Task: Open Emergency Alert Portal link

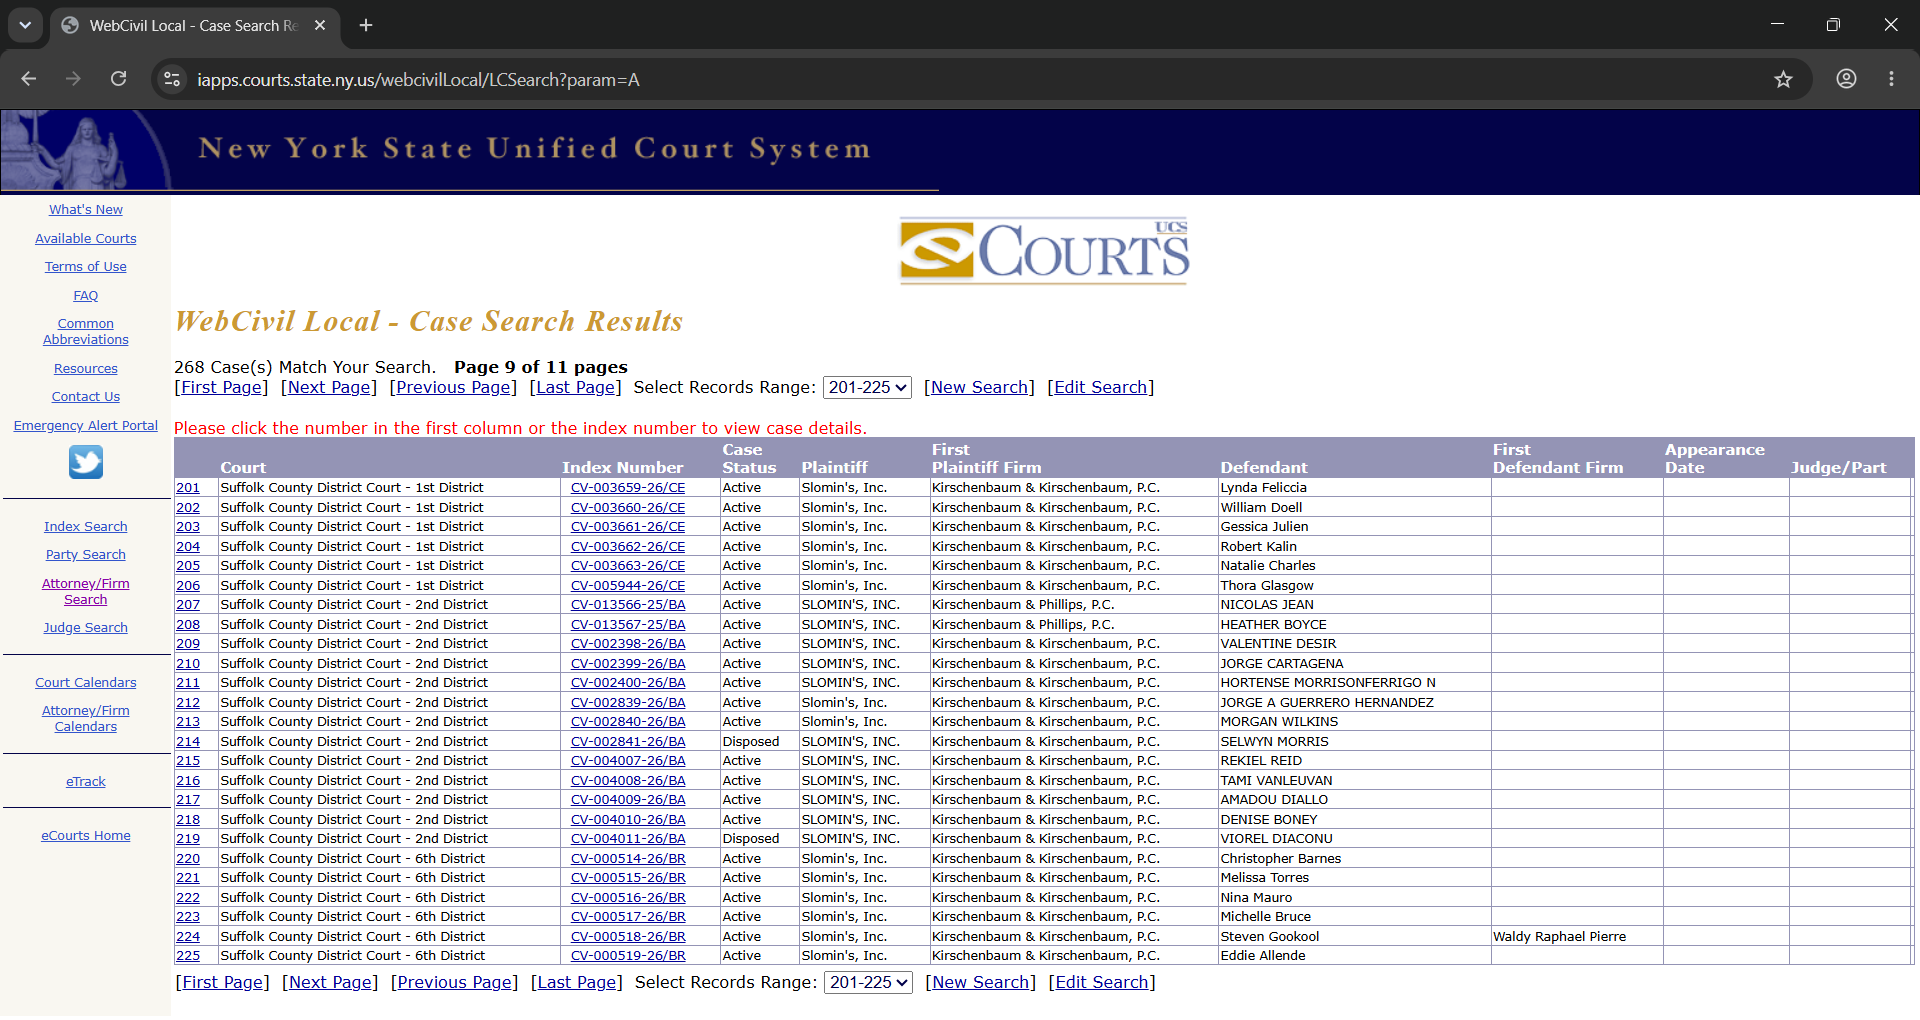Action: (x=86, y=426)
